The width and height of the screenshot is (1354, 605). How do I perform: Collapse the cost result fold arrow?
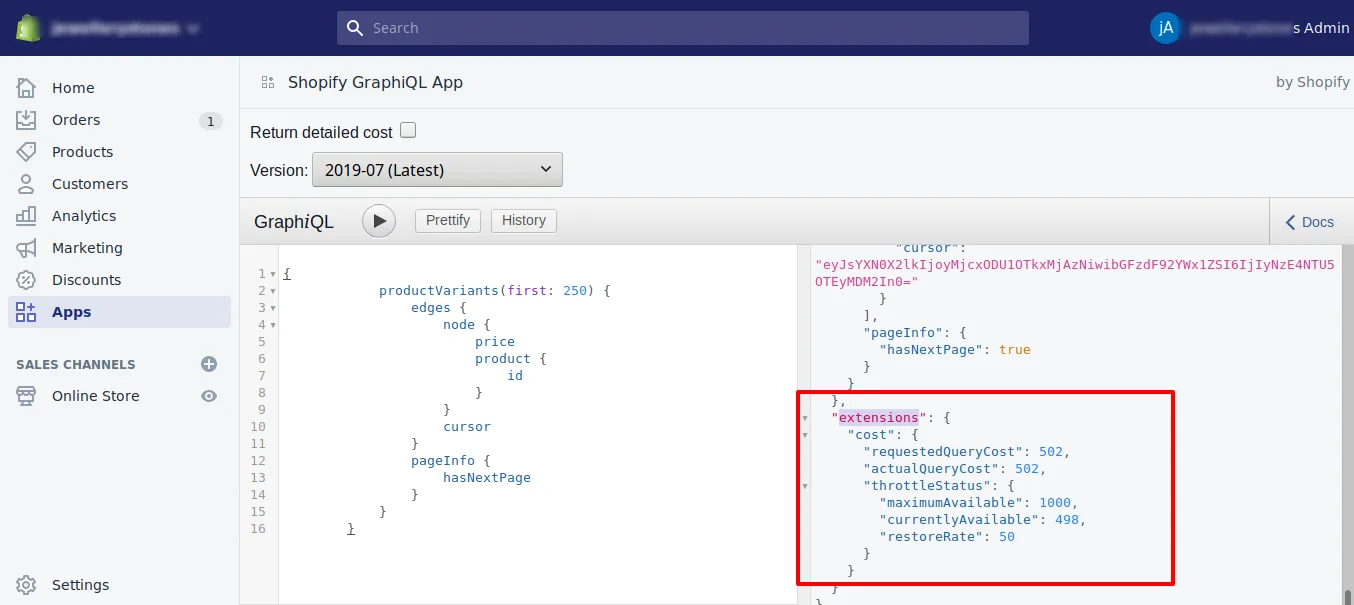point(805,435)
